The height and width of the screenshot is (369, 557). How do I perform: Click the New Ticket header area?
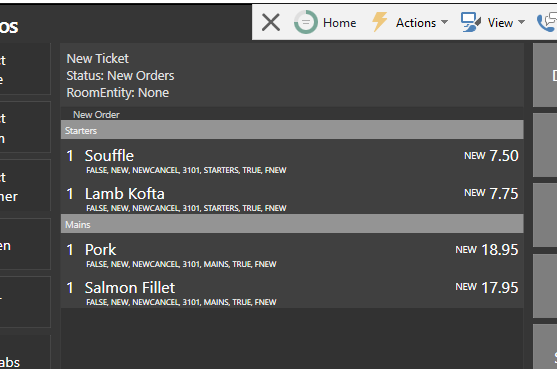click(x=292, y=75)
